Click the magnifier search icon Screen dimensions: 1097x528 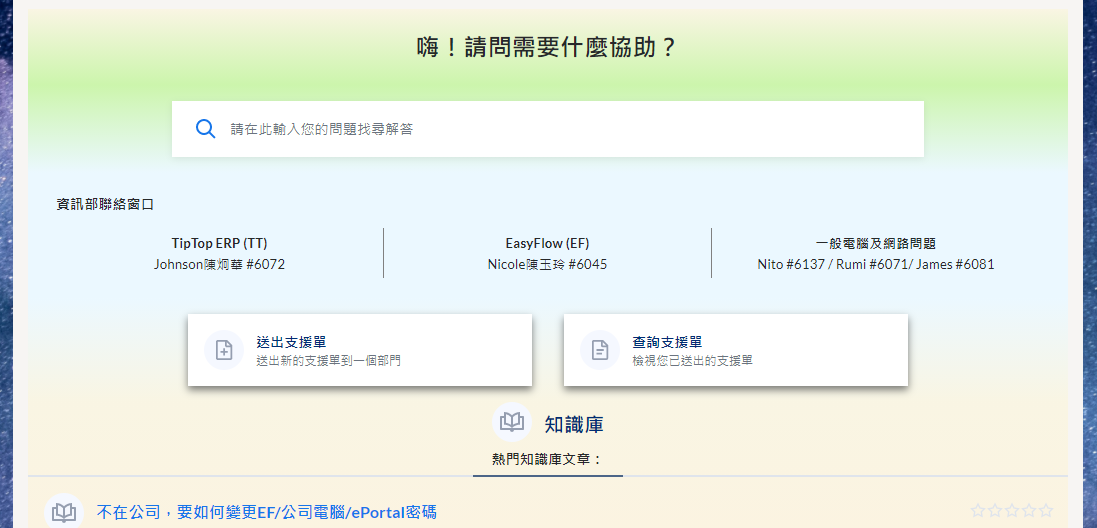pos(205,129)
